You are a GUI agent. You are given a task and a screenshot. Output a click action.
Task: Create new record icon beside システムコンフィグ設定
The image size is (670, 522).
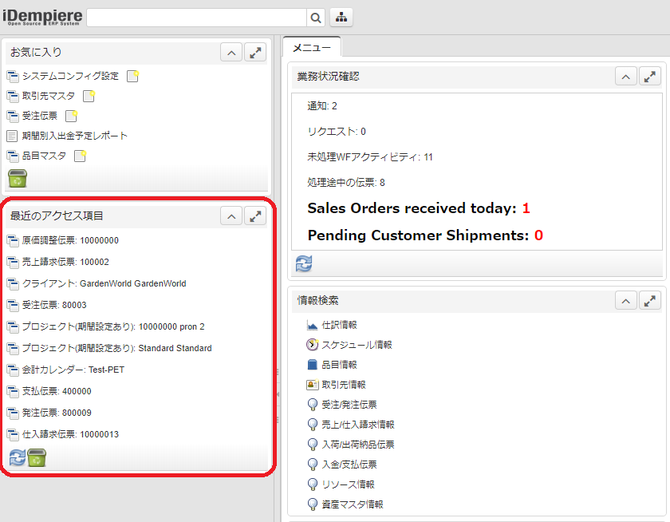(x=133, y=76)
